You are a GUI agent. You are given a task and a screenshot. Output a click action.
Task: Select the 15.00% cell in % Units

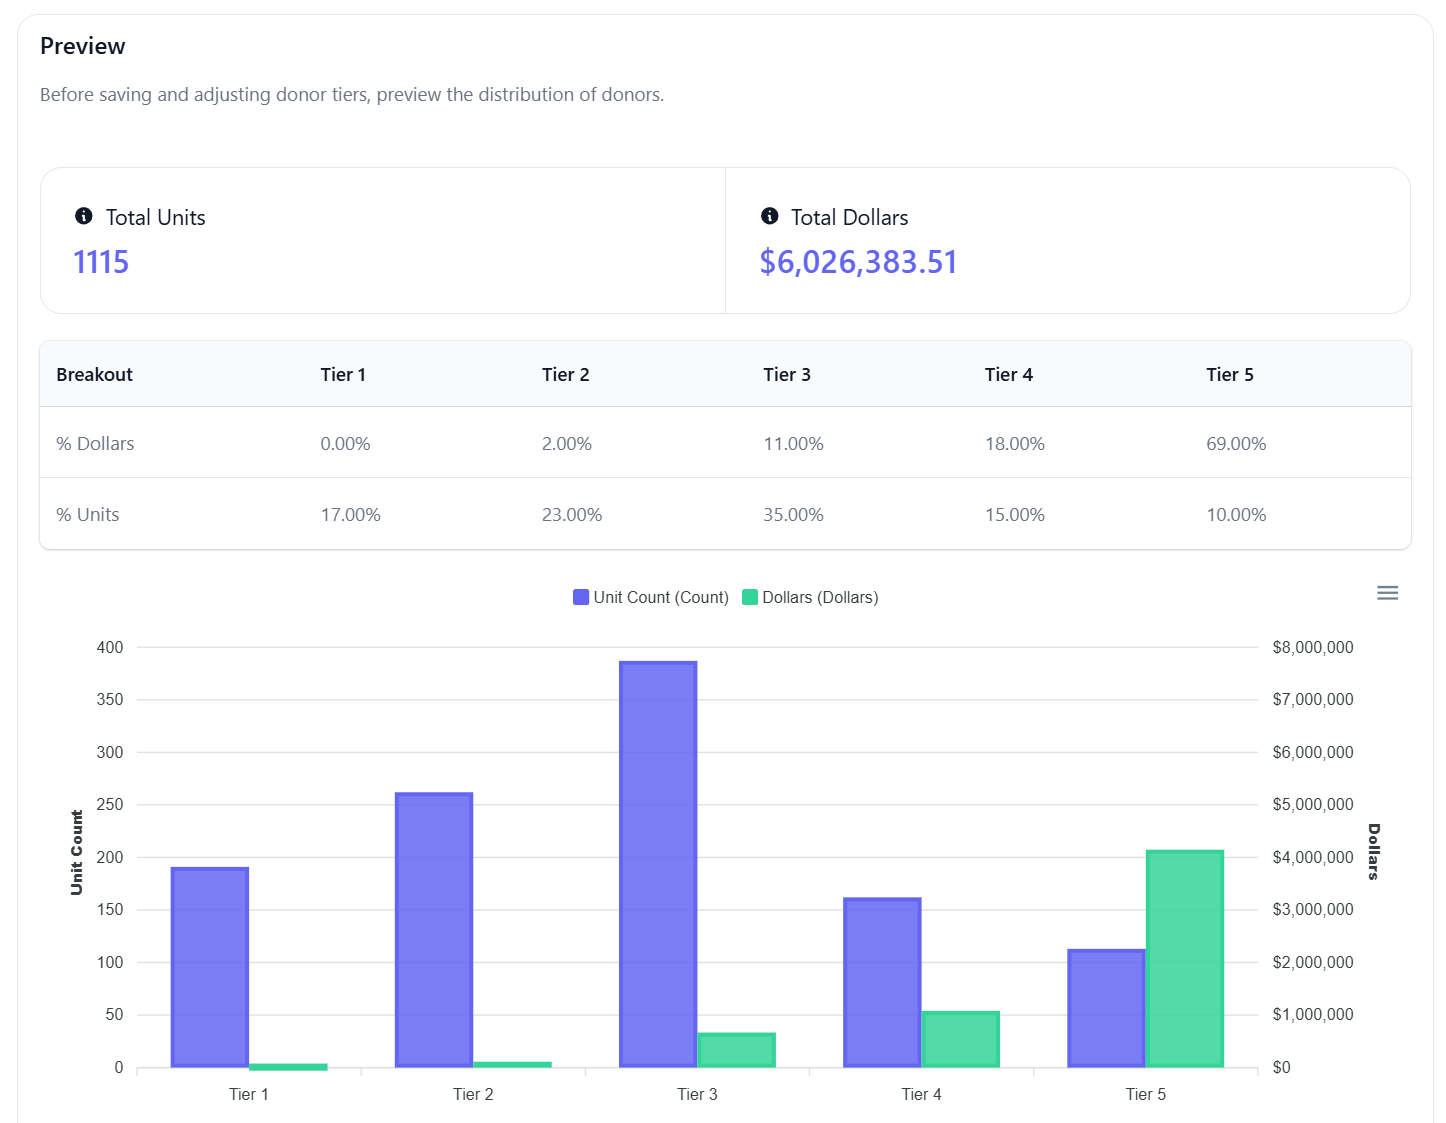point(1015,515)
